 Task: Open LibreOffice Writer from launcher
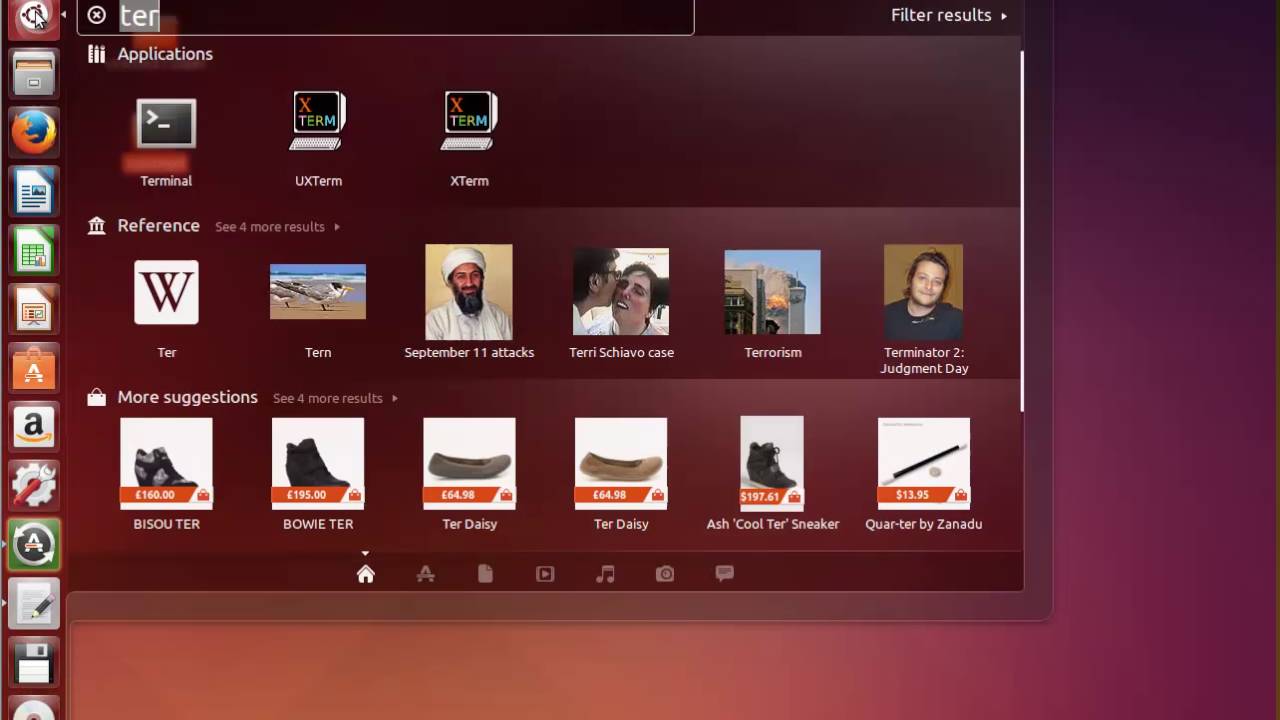click(34, 192)
